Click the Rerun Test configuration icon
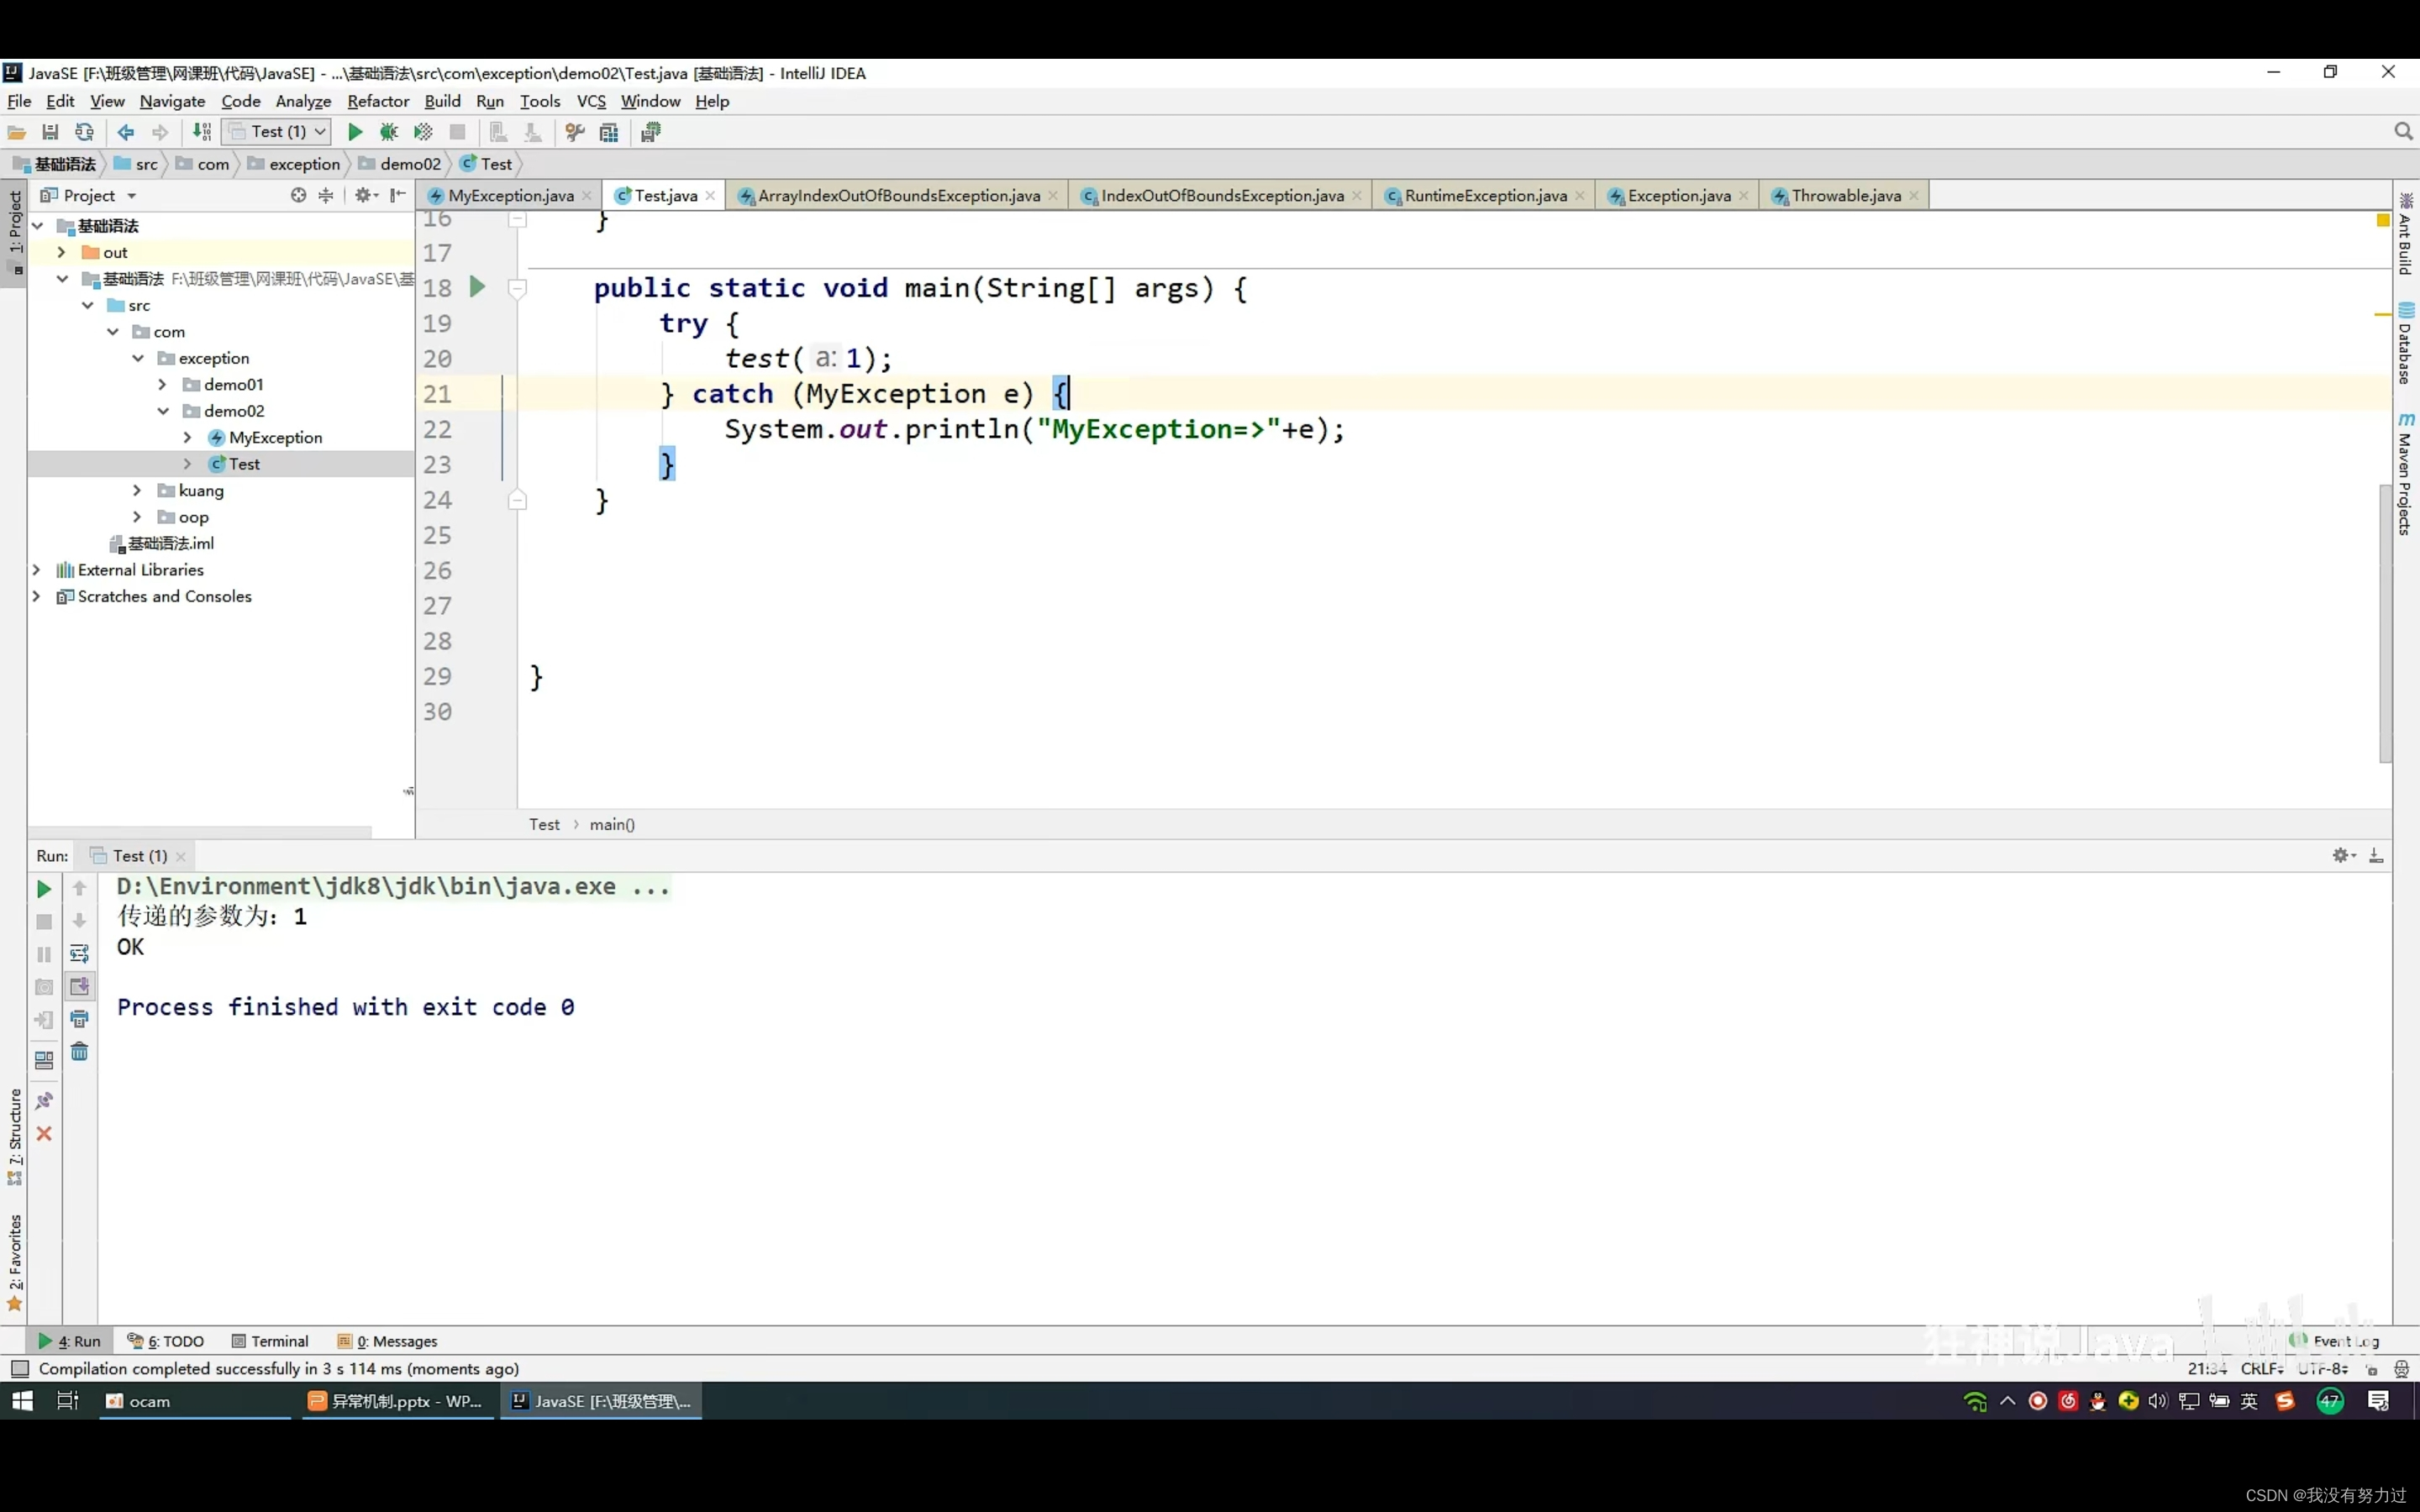 point(44,889)
